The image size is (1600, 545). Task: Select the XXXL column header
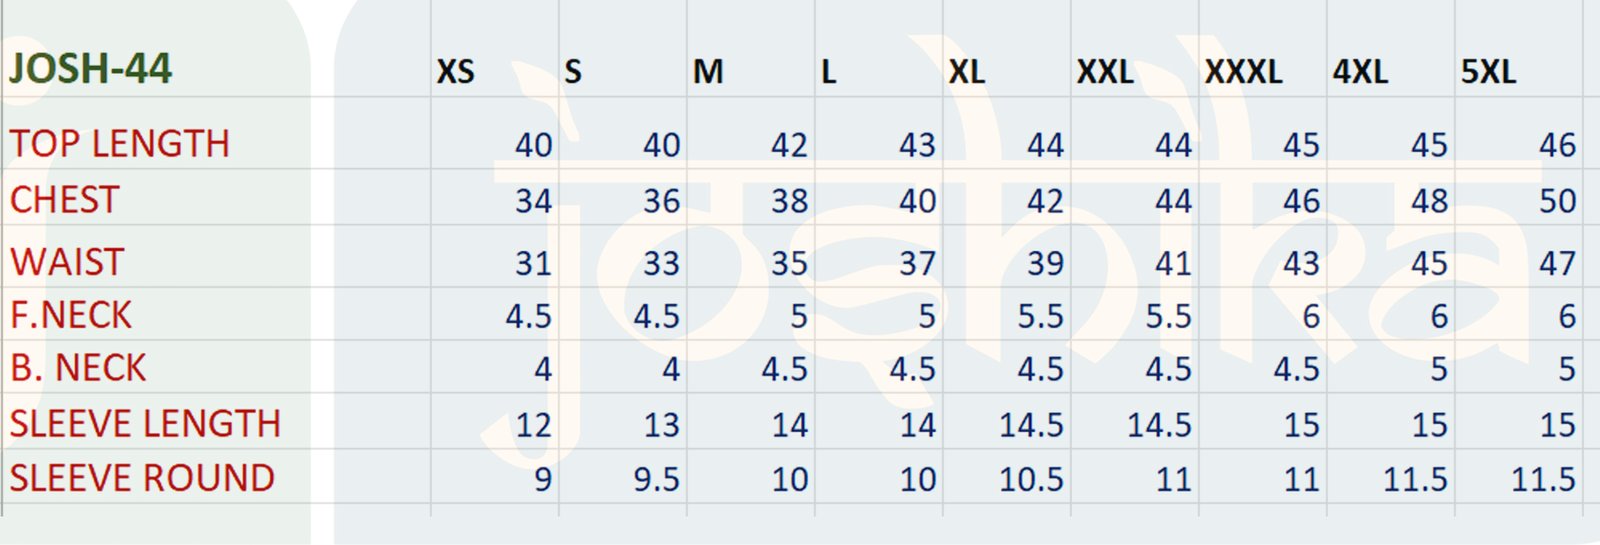pyautogui.click(x=1243, y=72)
